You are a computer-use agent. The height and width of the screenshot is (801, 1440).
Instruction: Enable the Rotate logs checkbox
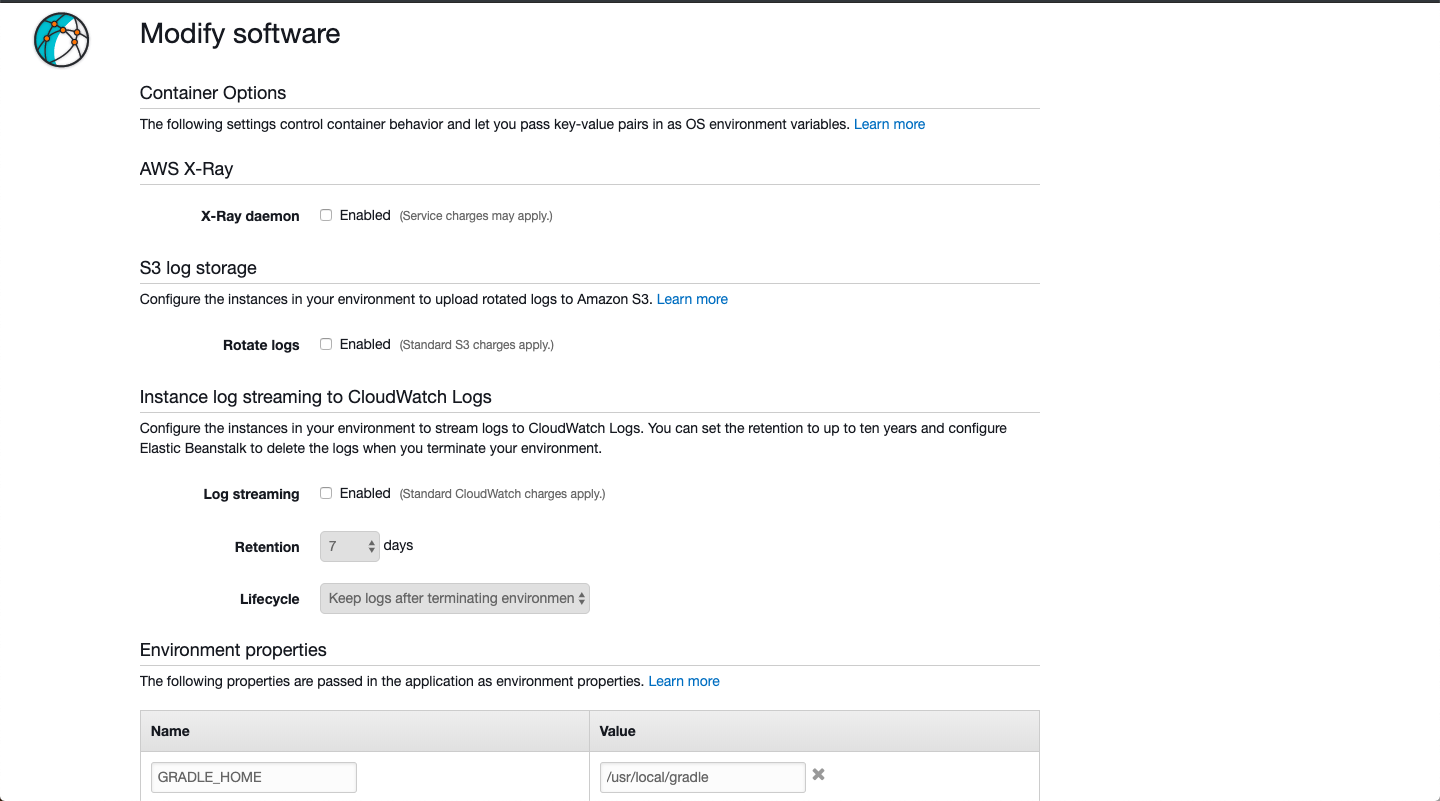coord(325,343)
